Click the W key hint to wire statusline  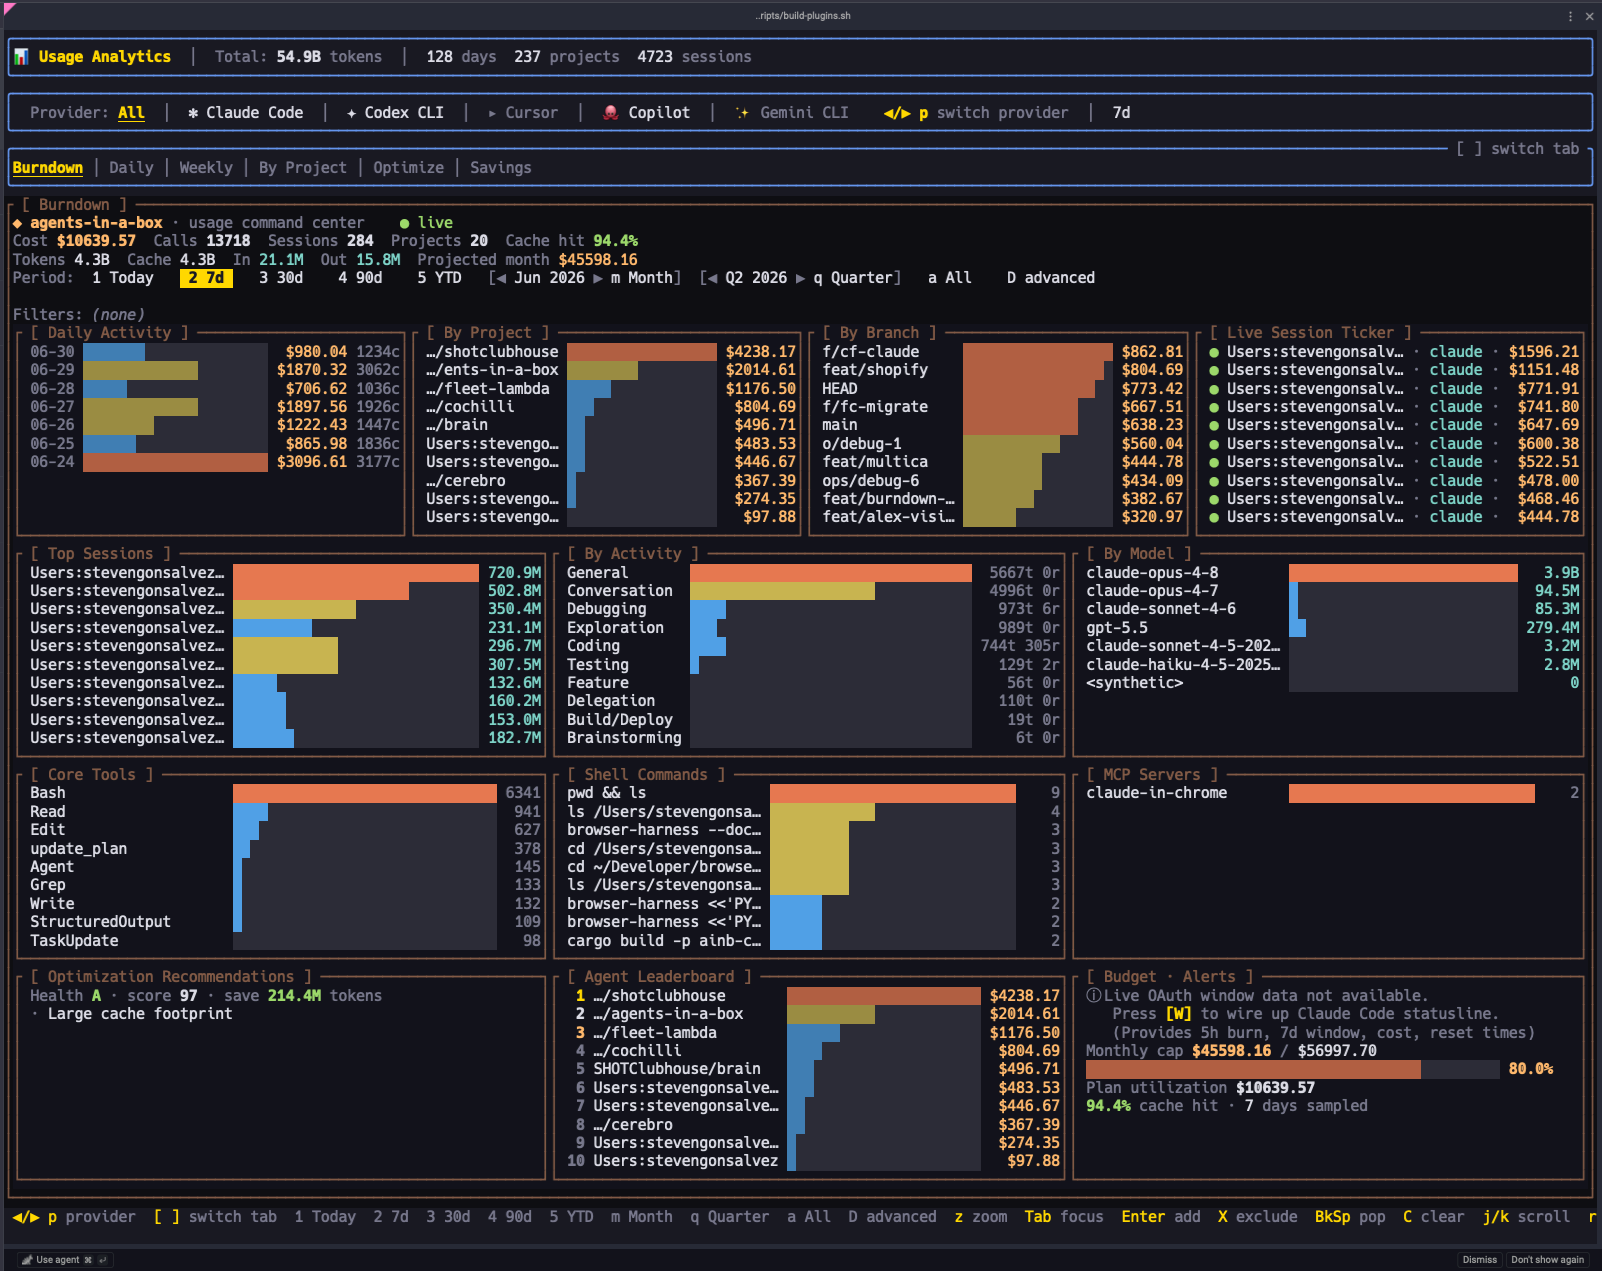(1178, 1014)
